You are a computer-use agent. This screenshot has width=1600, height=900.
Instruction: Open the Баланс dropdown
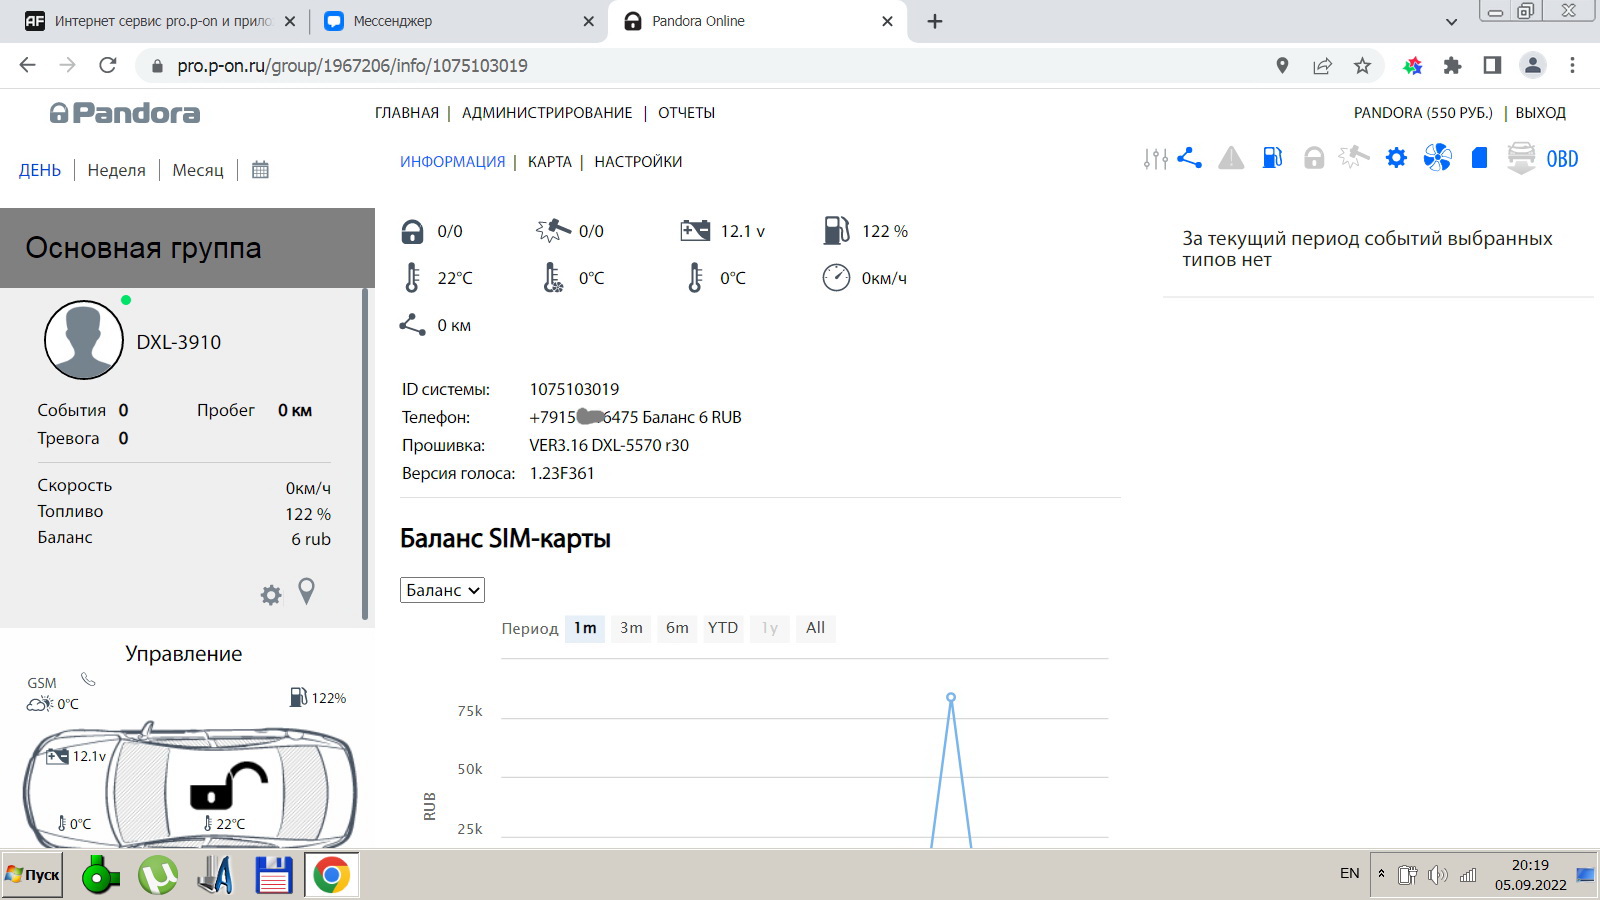coord(442,590)
